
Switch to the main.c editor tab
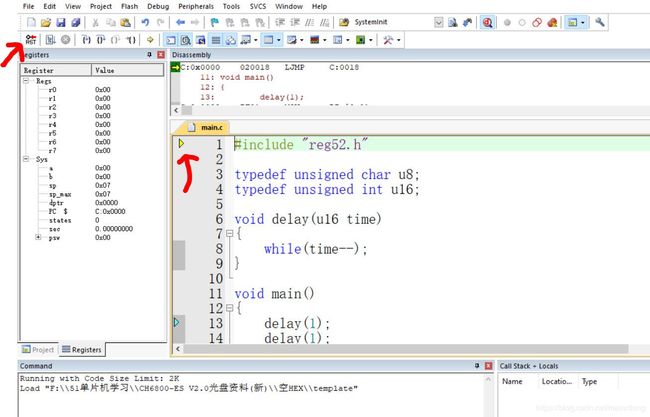pyautogui.click(x=206, y=127)
